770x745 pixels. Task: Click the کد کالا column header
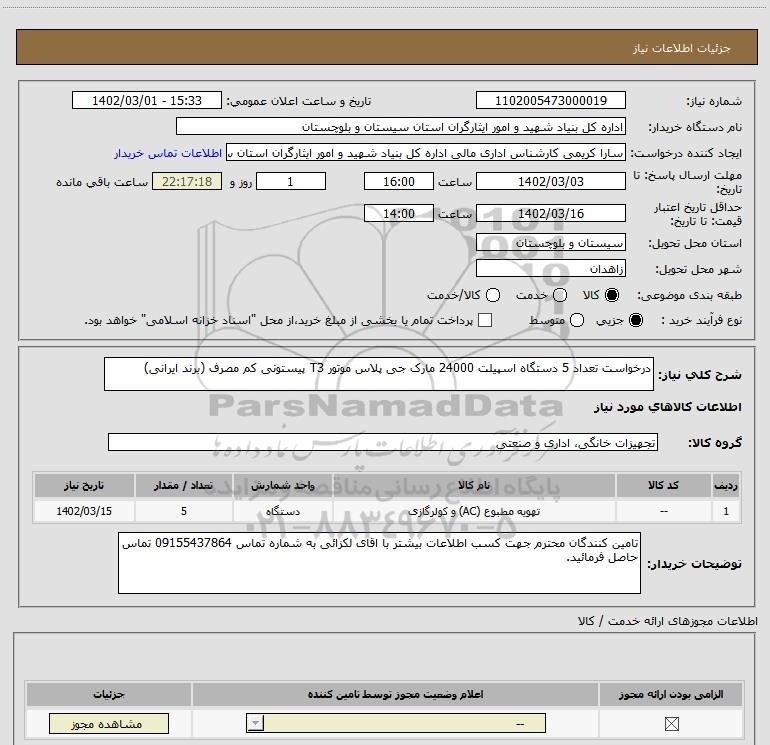(x=663, y=485)
